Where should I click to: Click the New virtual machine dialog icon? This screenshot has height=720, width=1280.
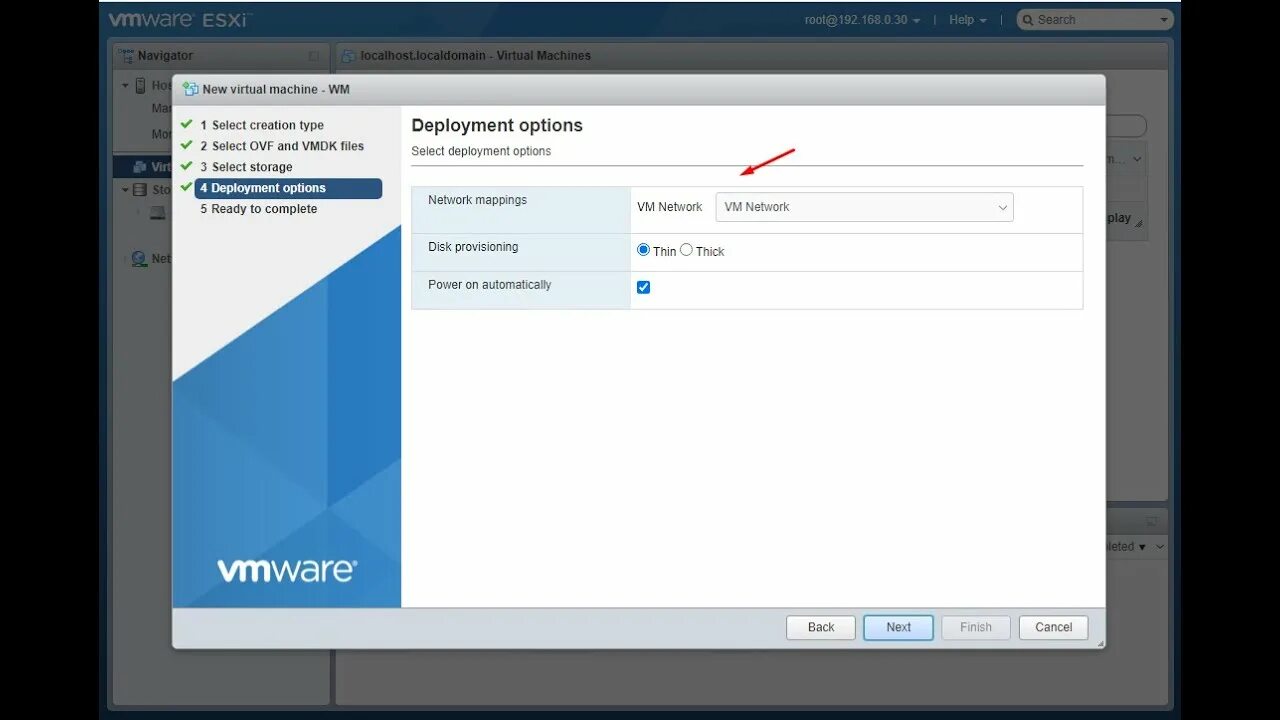click(x=190, y=89)
